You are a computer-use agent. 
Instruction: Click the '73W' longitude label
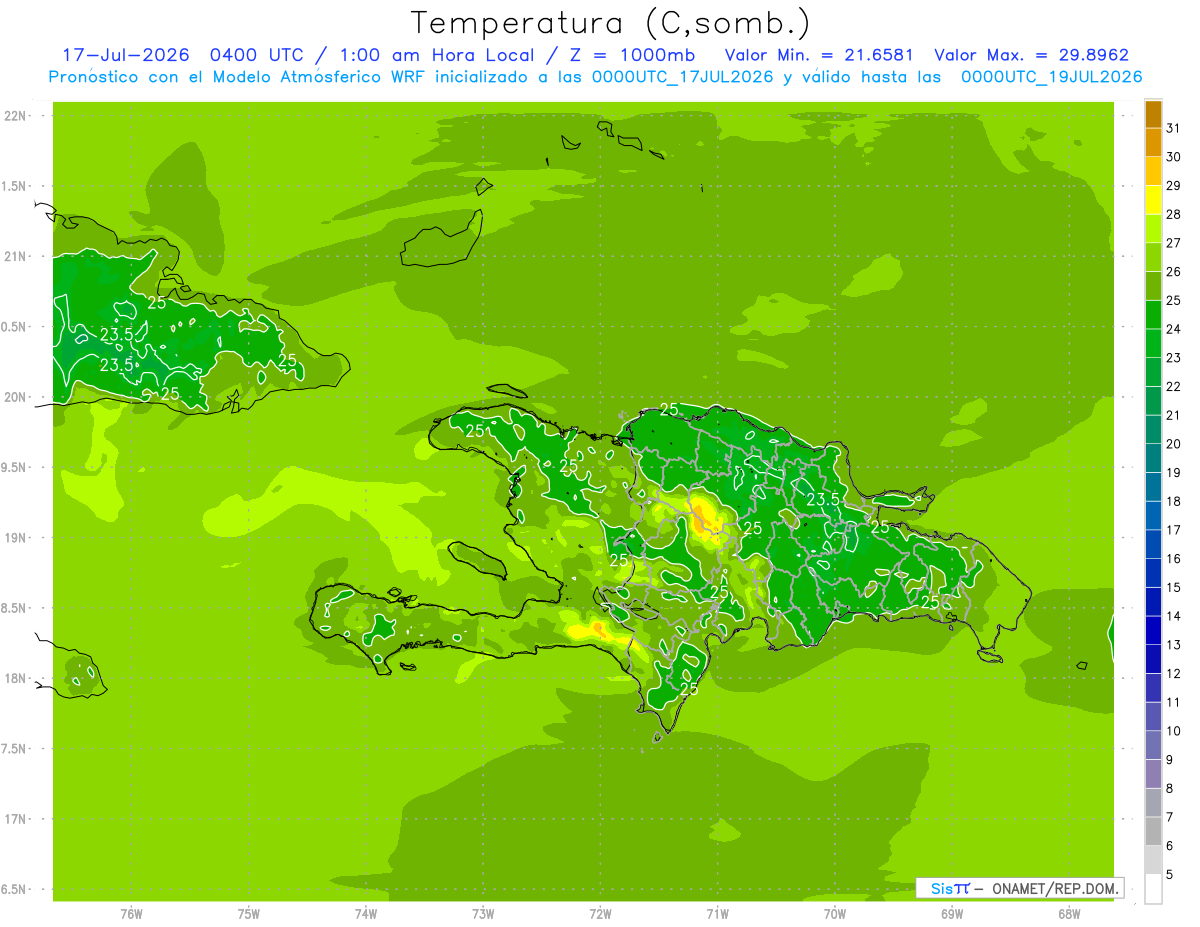click(x=483, y=914)
